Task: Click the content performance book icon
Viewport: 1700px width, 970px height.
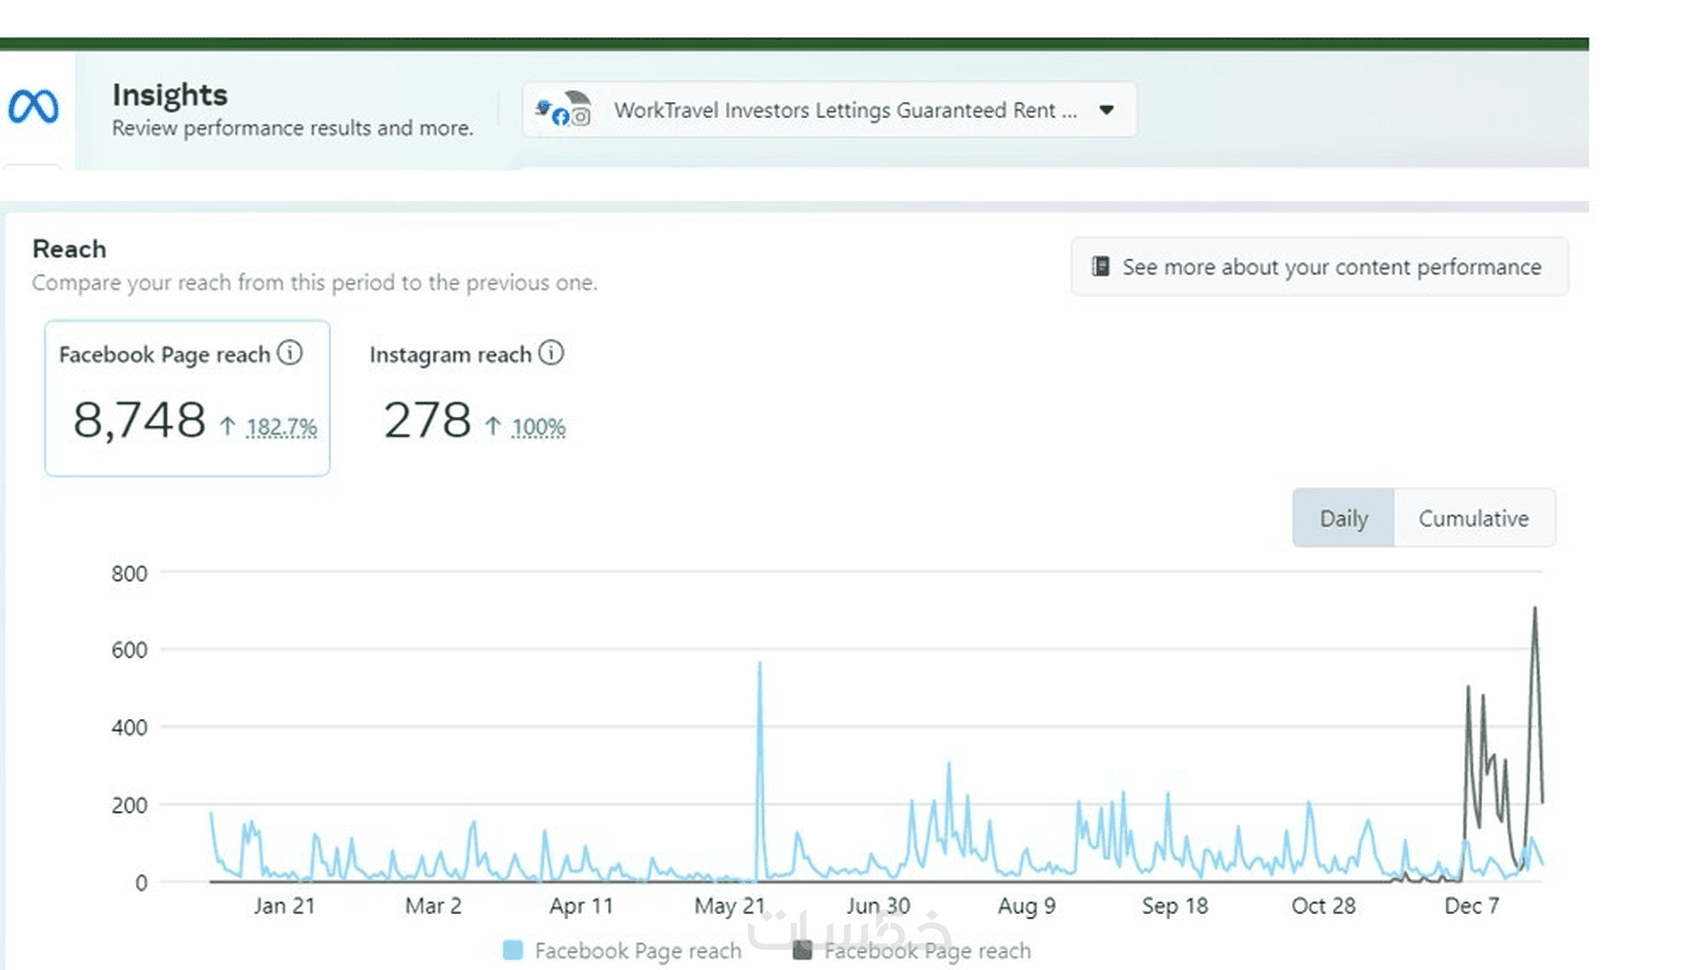Action: pos(1100,267)
